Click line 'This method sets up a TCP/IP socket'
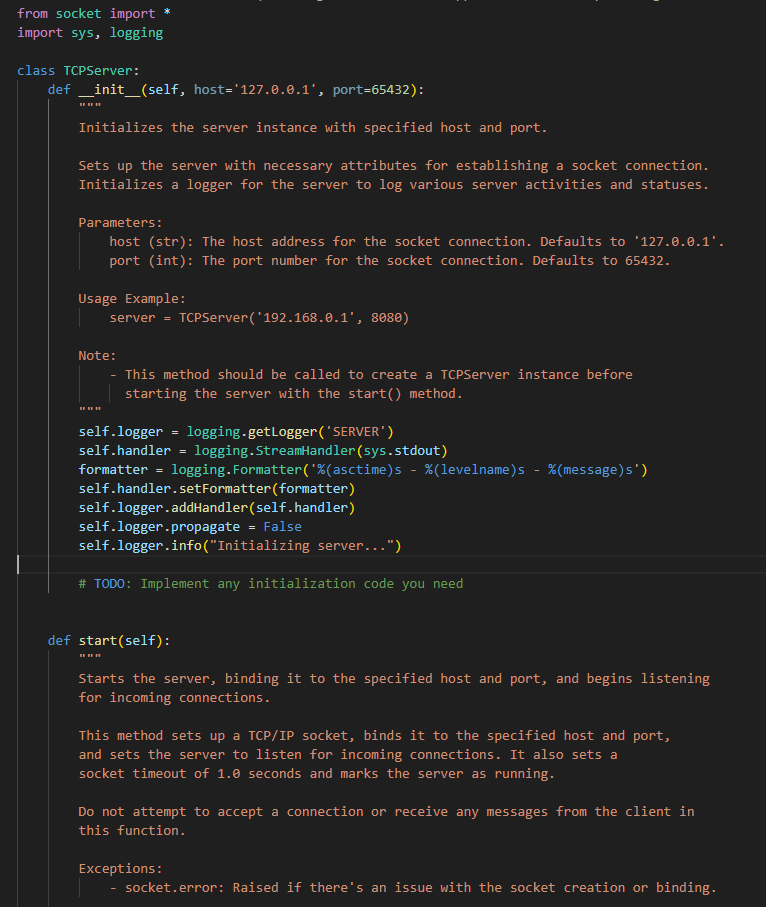The height and width of the screenshot is (907, 766). pyautogui.click(x=374, y=736)
